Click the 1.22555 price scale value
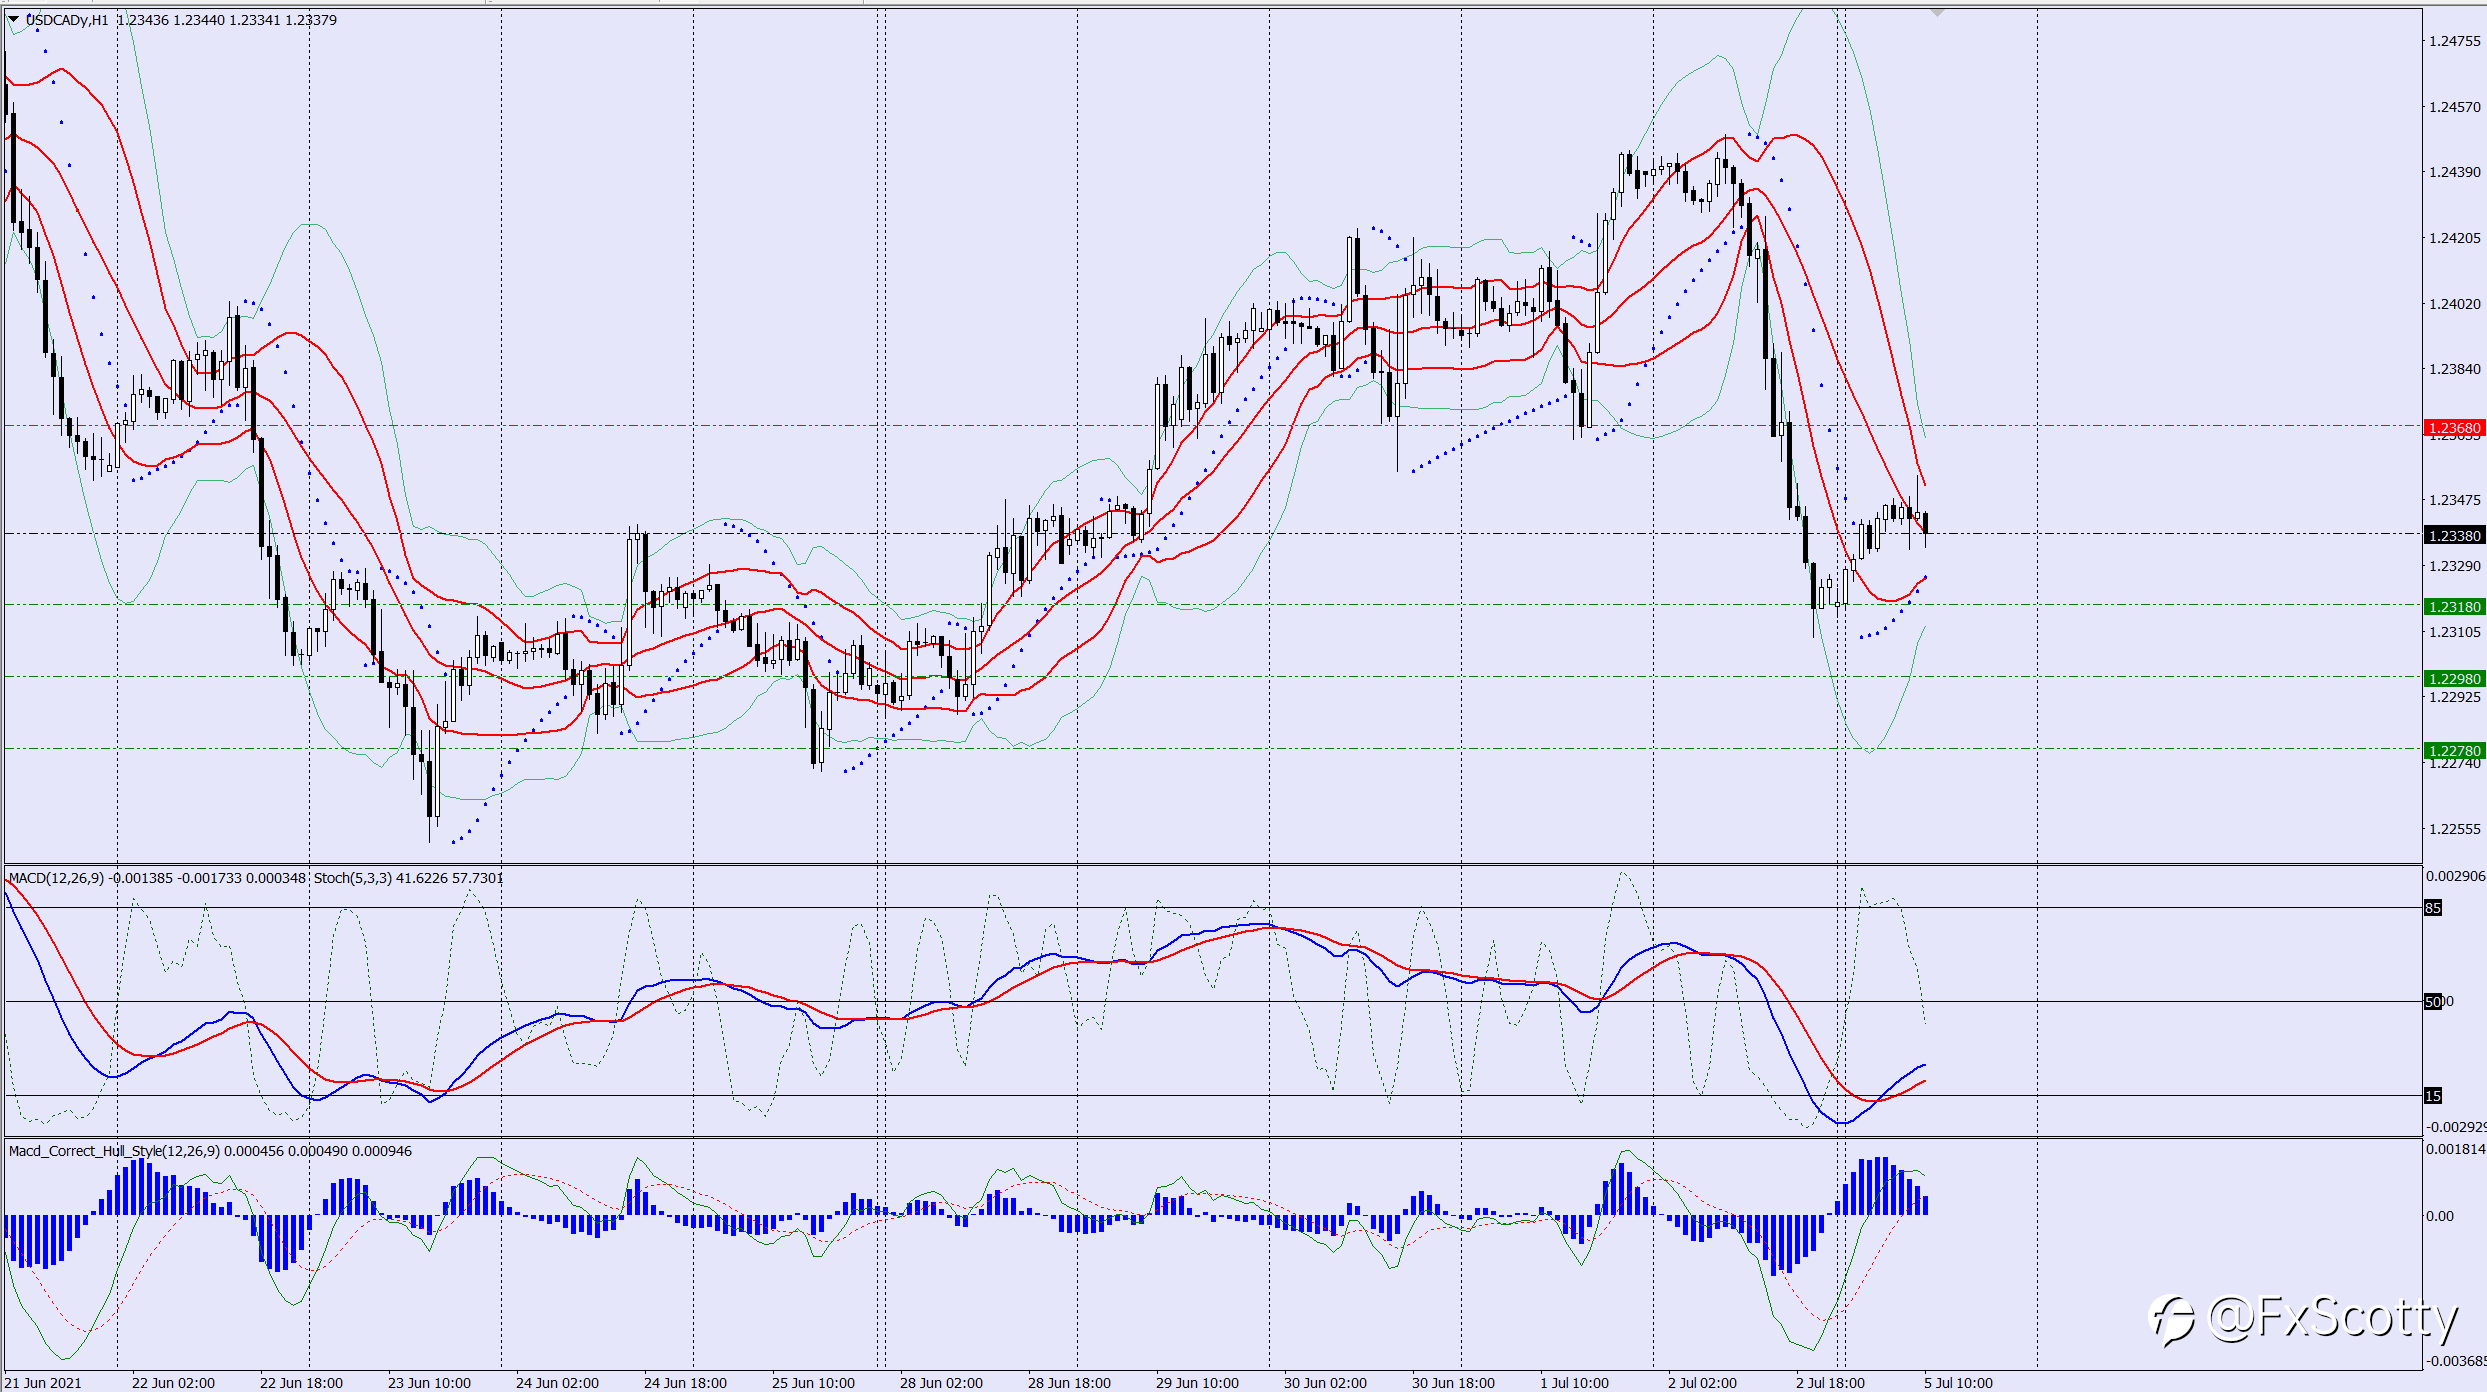Screen dimensions: 2487x1392 point(2455,829)
